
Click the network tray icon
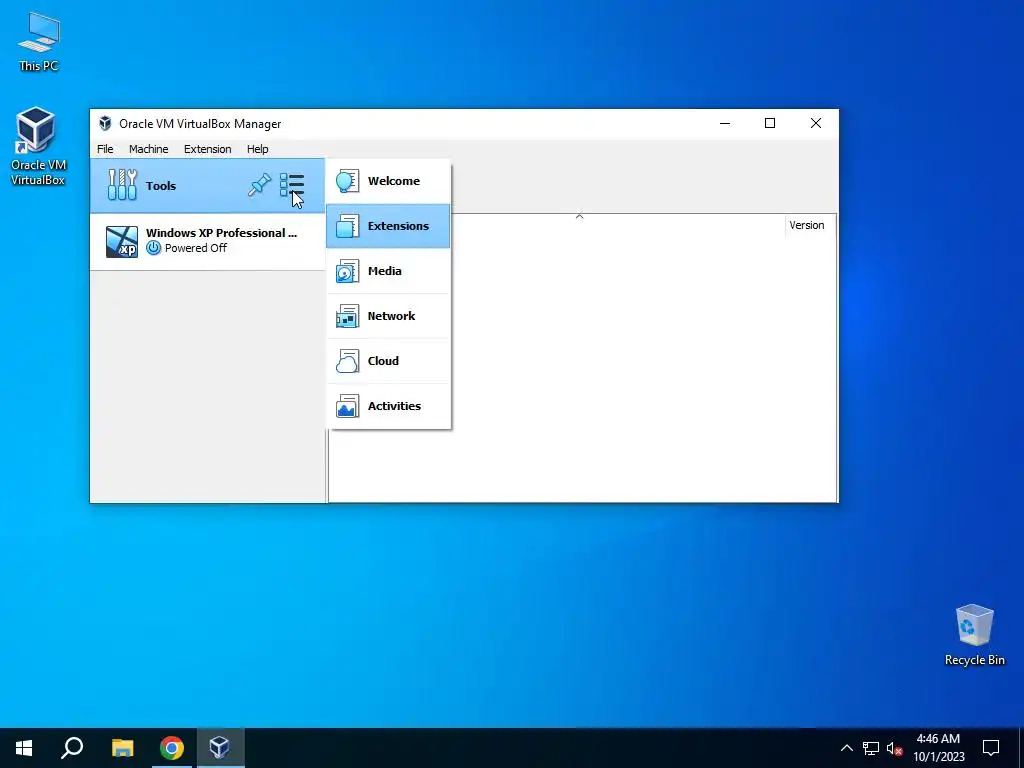pyautogui.click(x=871, y=748)
